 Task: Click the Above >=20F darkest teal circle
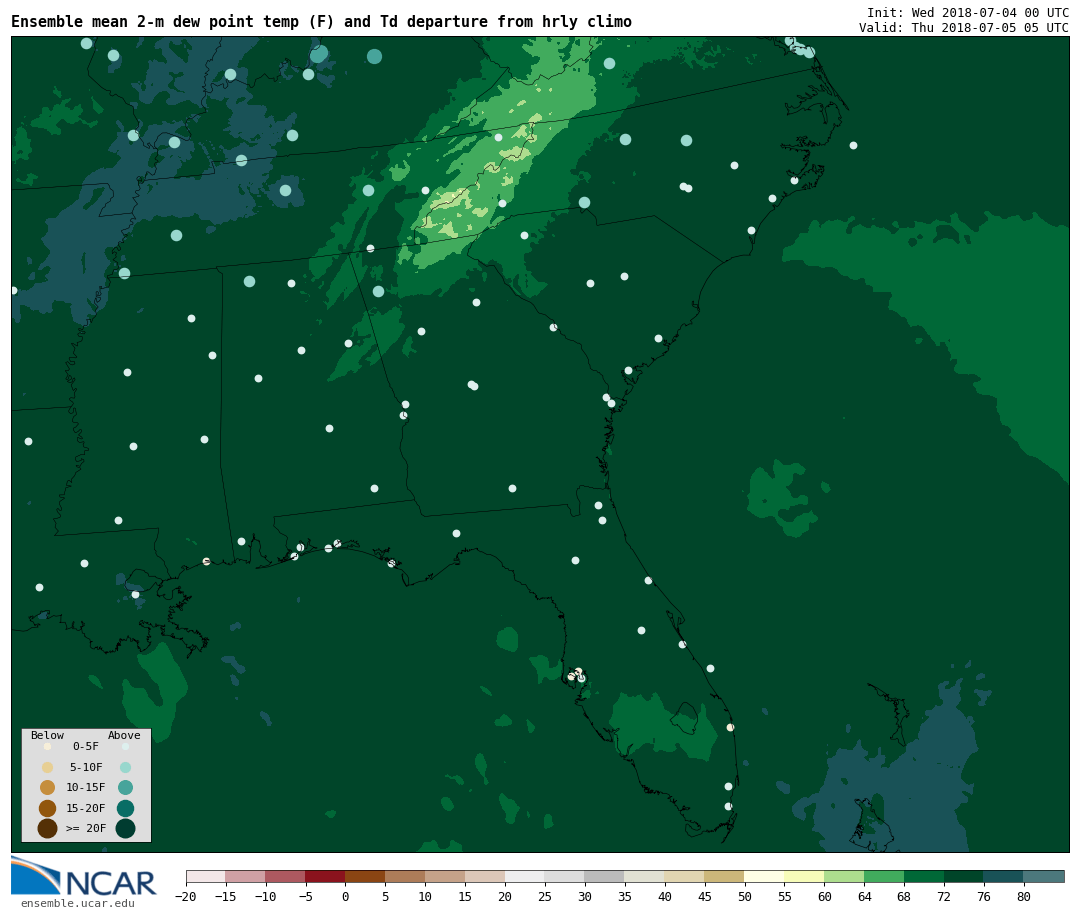click(125, 828)
